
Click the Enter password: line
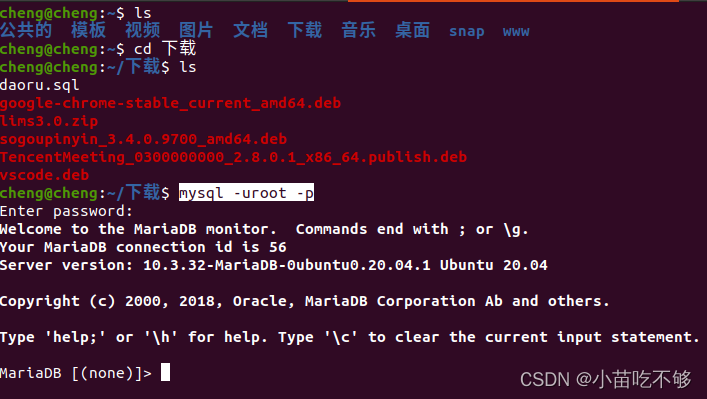(67, 211)
